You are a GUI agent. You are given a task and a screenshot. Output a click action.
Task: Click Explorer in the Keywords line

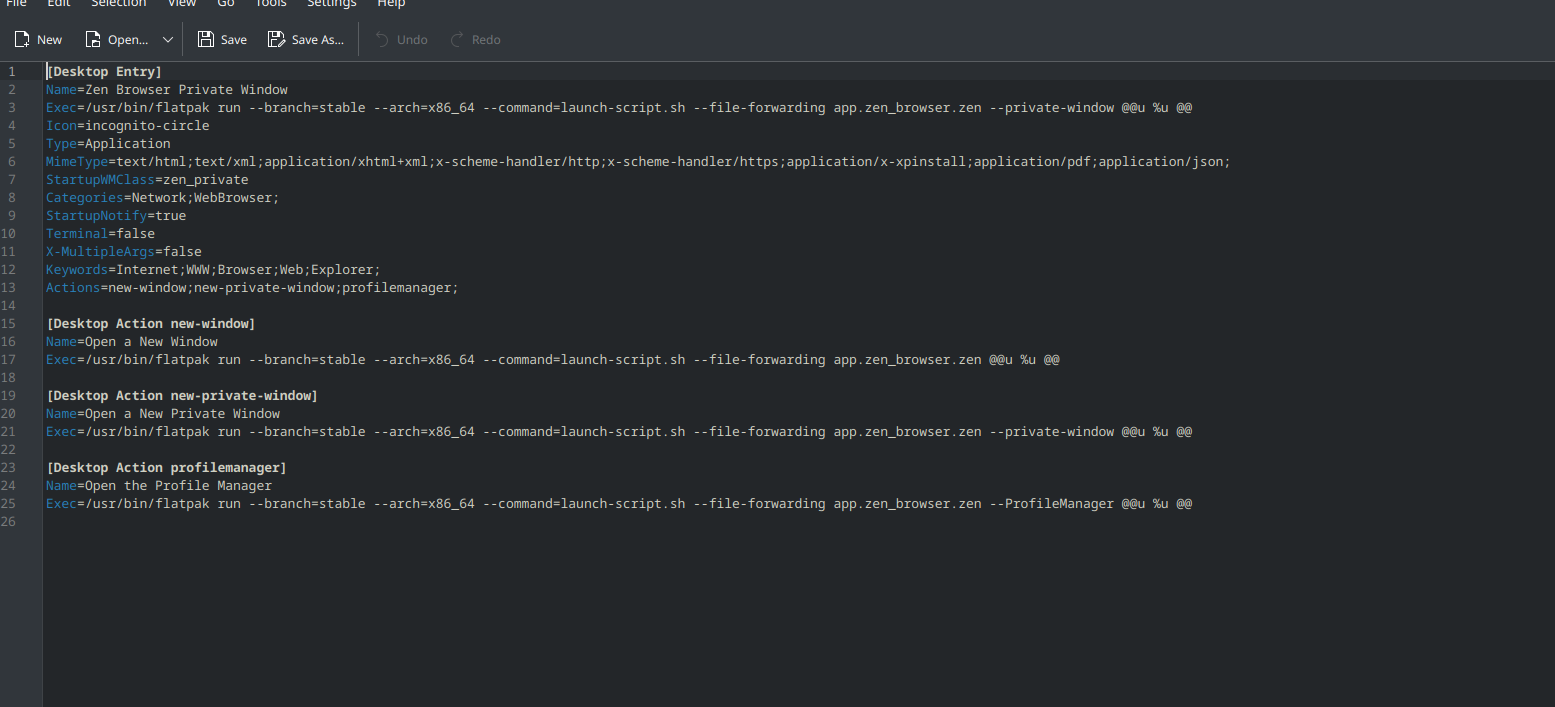pos(342,270)
